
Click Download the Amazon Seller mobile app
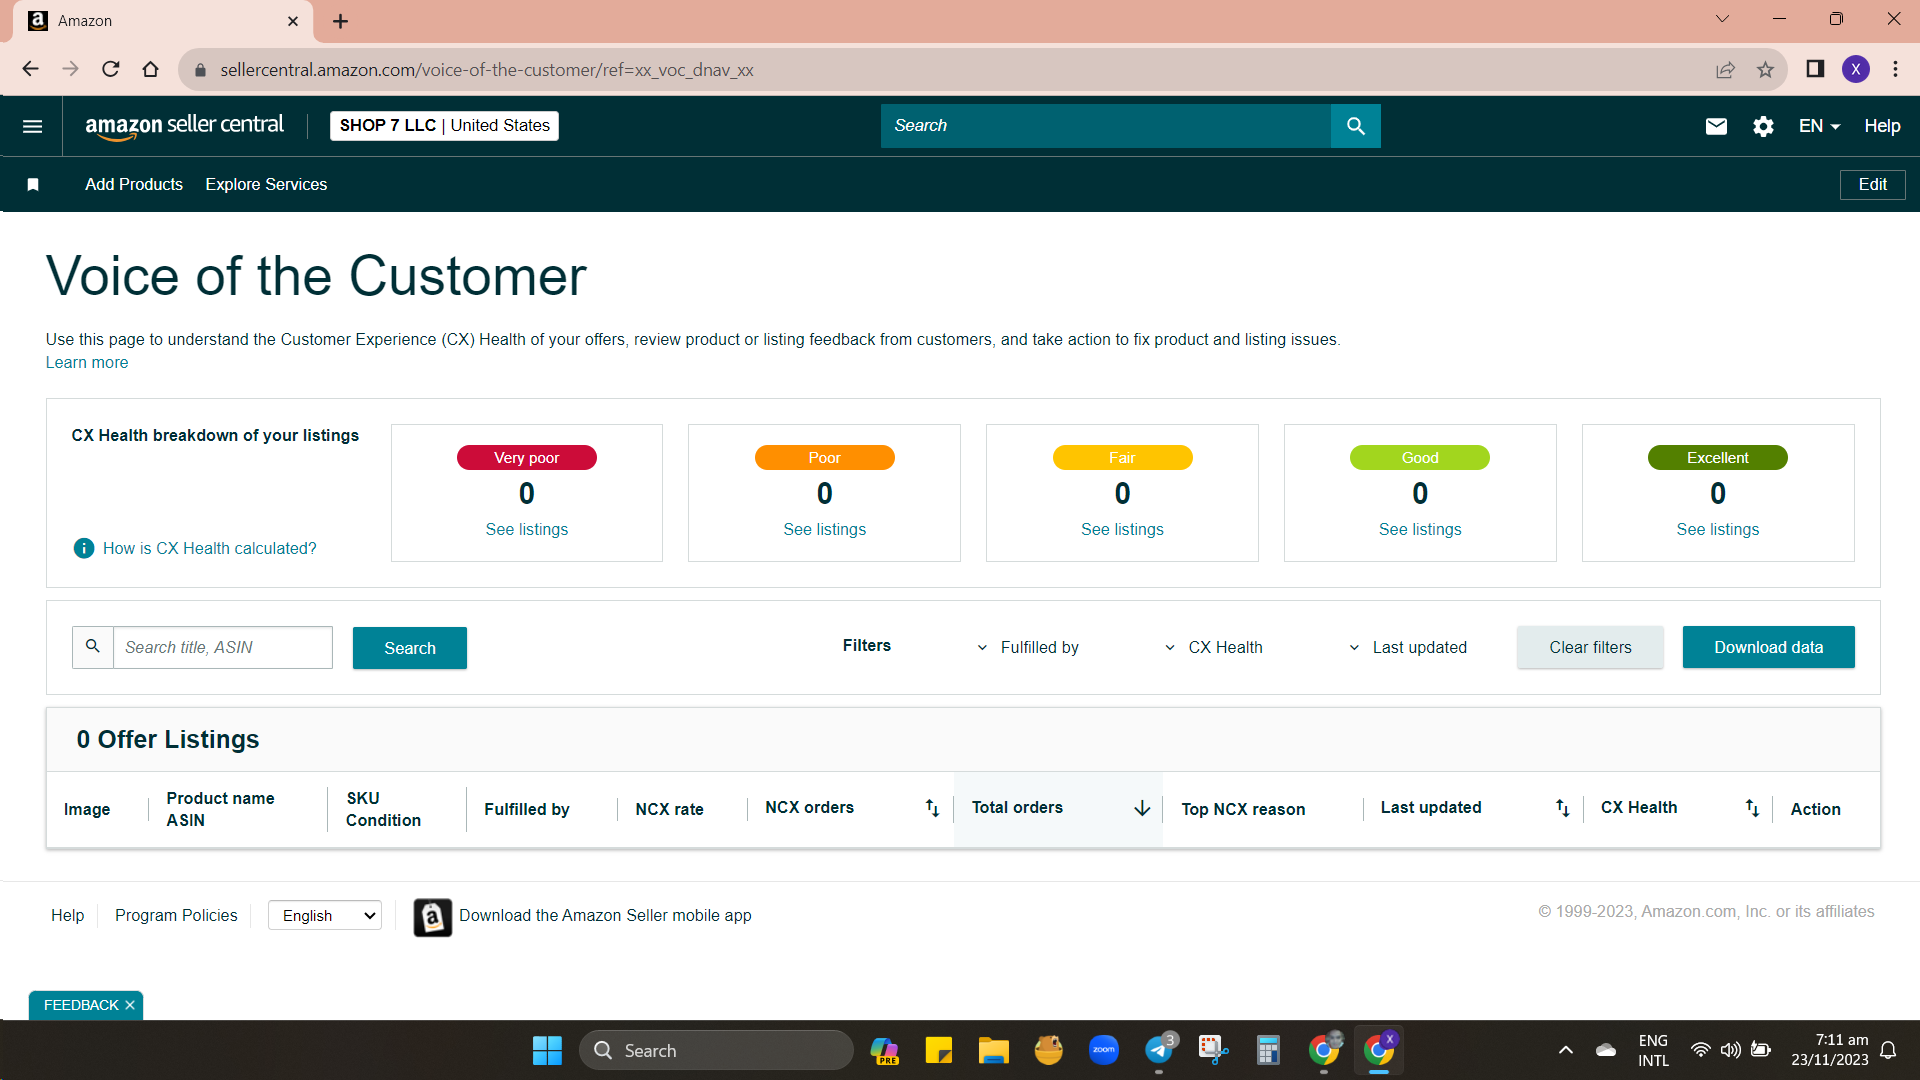[605, 916]
